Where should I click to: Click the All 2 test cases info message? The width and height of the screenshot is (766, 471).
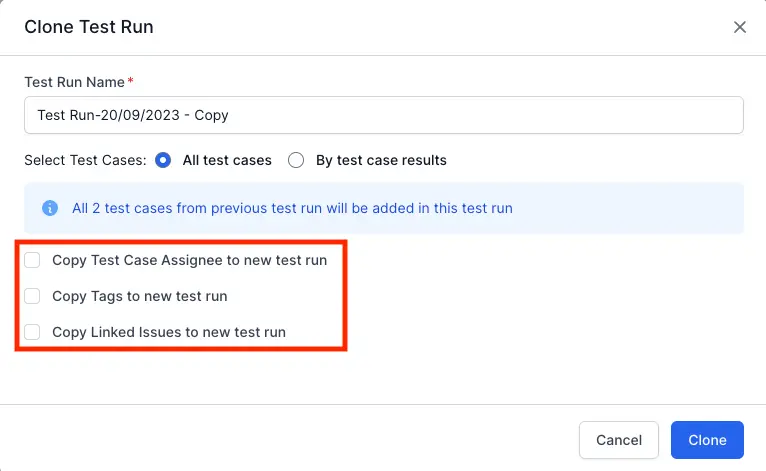click(292, 208)
